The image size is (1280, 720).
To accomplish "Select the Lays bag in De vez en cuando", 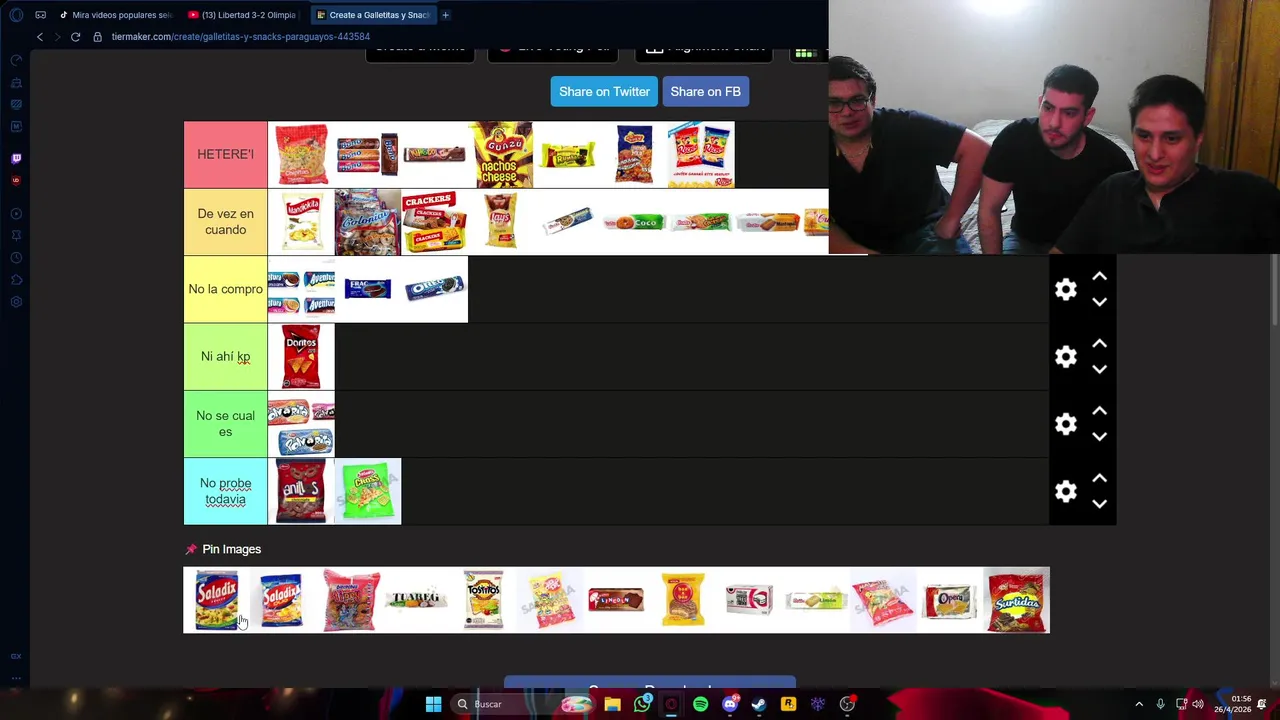I will [x=501, y=221].
